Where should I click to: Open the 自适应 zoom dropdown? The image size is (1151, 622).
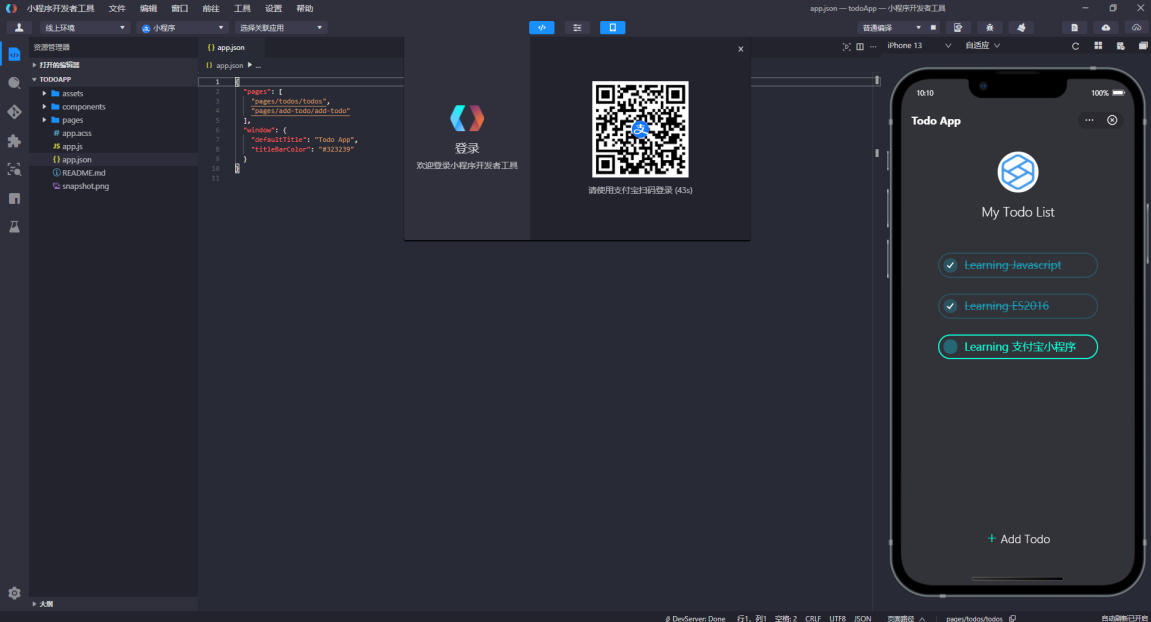982,46
